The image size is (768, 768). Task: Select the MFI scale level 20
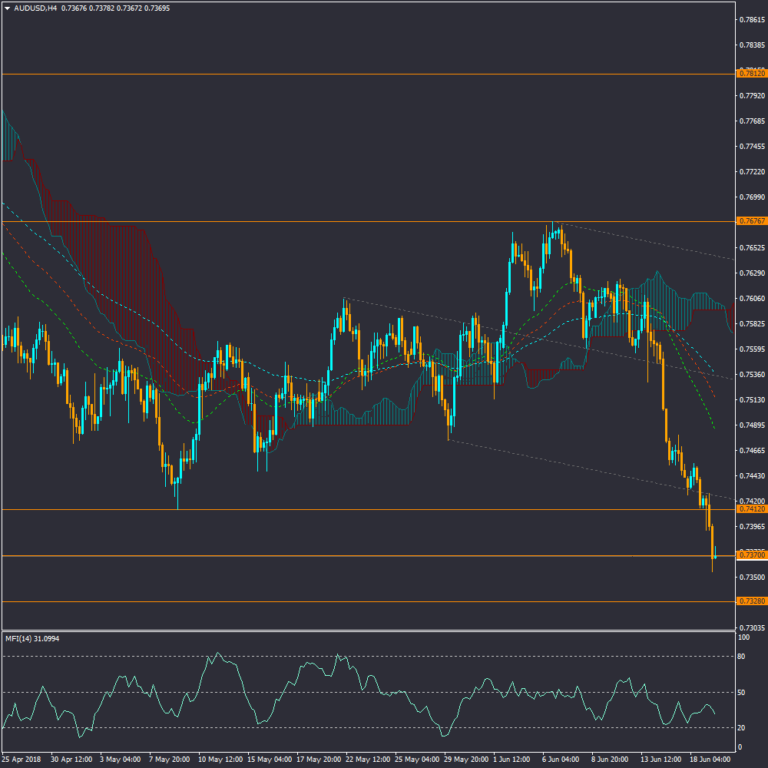(x=742, y=728)
